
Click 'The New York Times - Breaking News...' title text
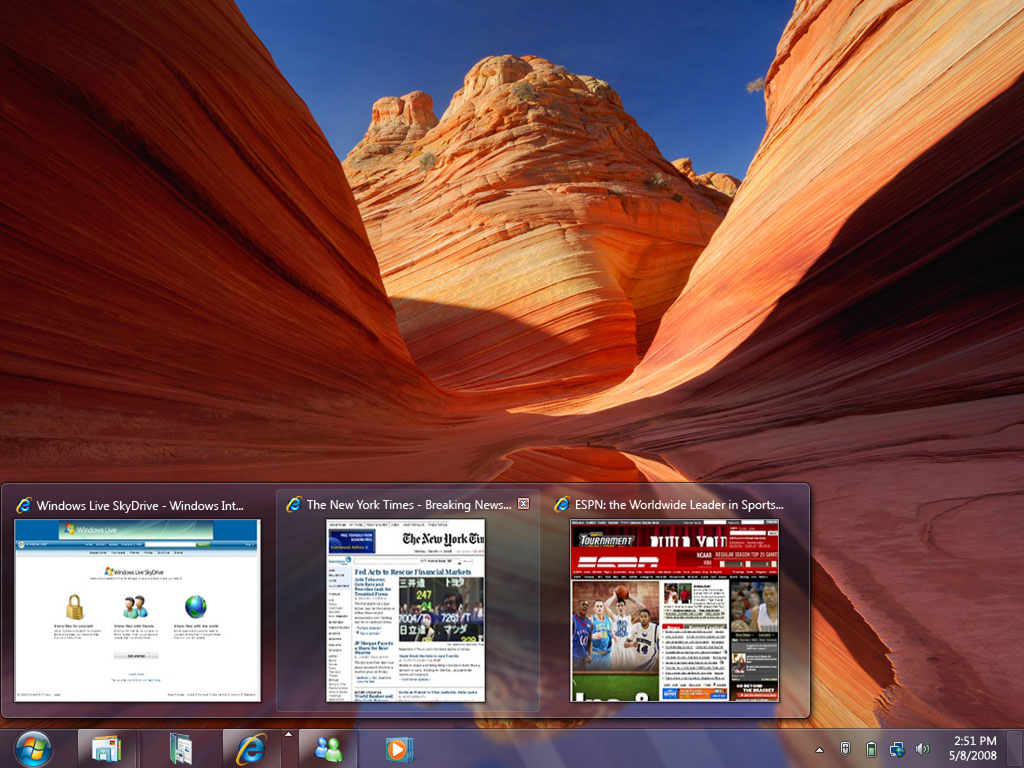[x=409, y=505]
